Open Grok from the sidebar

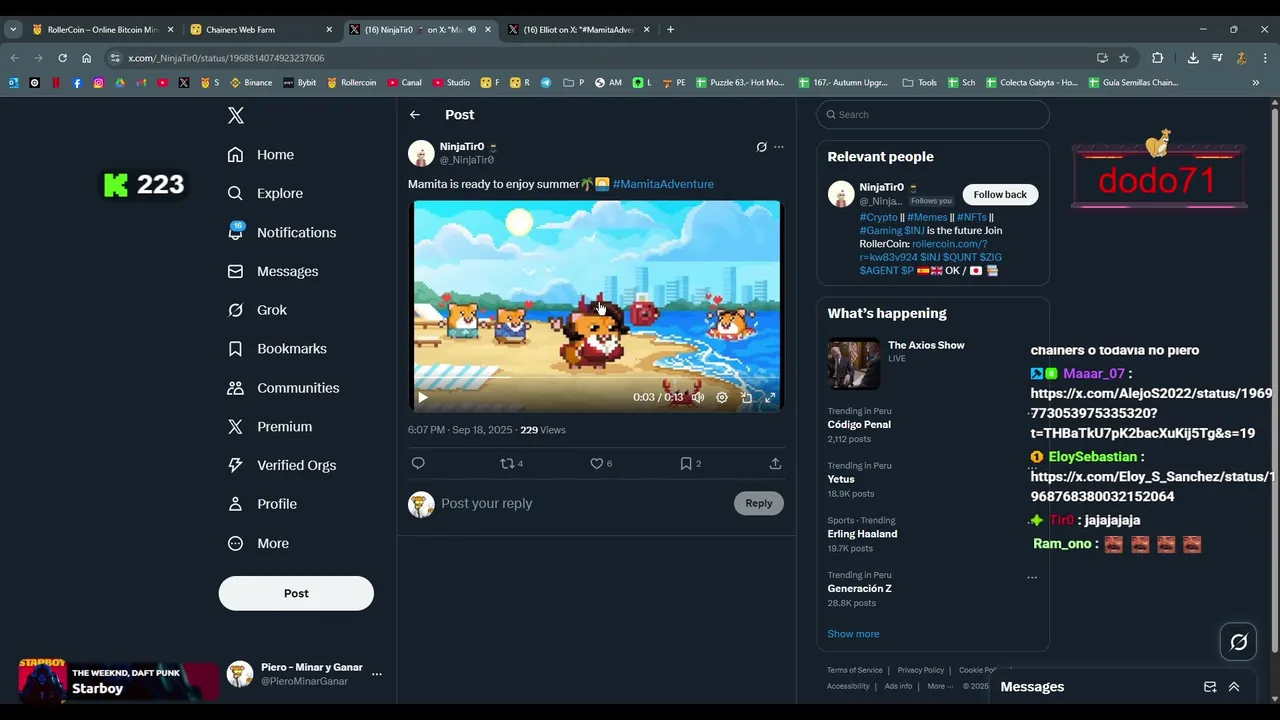257,310
